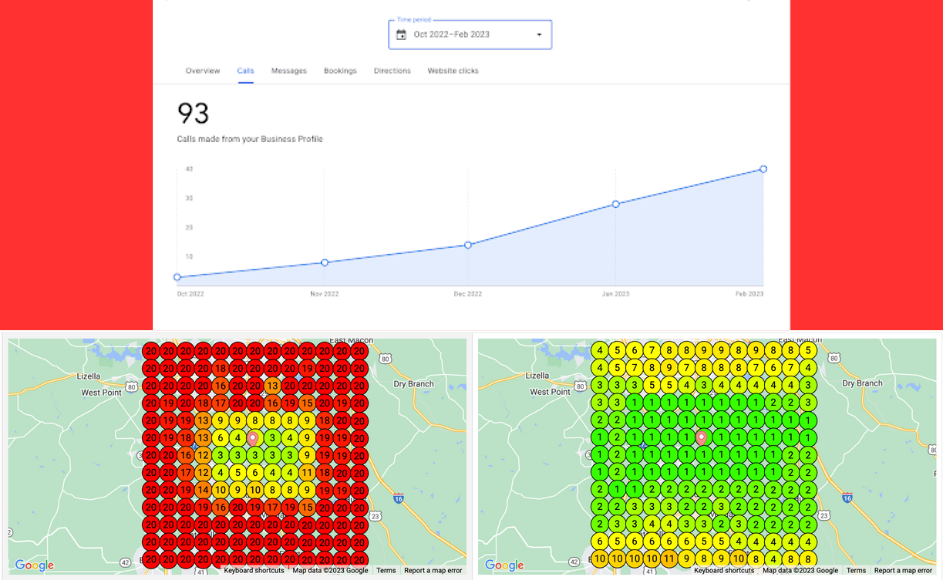The height and width of the screenshot is (580, 943).
Task: Expand the Time period dropdown arrow
Action: pyautogui.click(x=539, y=35)
